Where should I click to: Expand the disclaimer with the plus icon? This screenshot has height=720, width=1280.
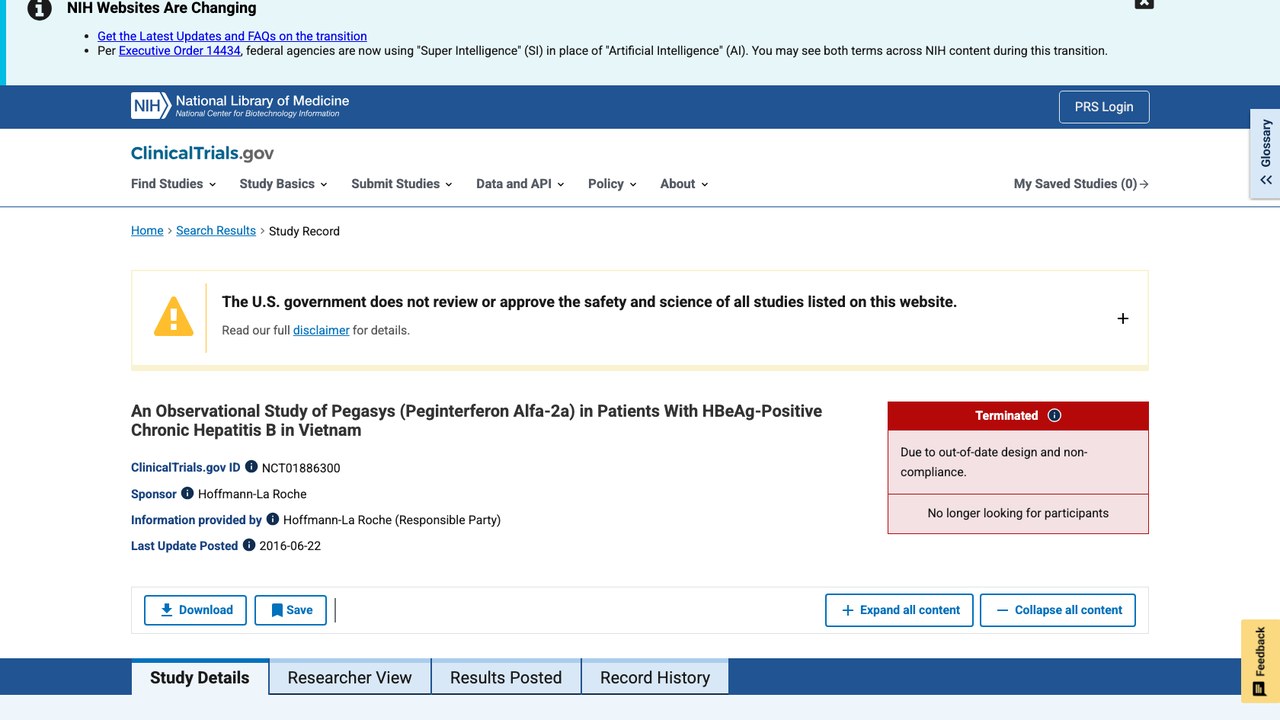pos(1123,318)
